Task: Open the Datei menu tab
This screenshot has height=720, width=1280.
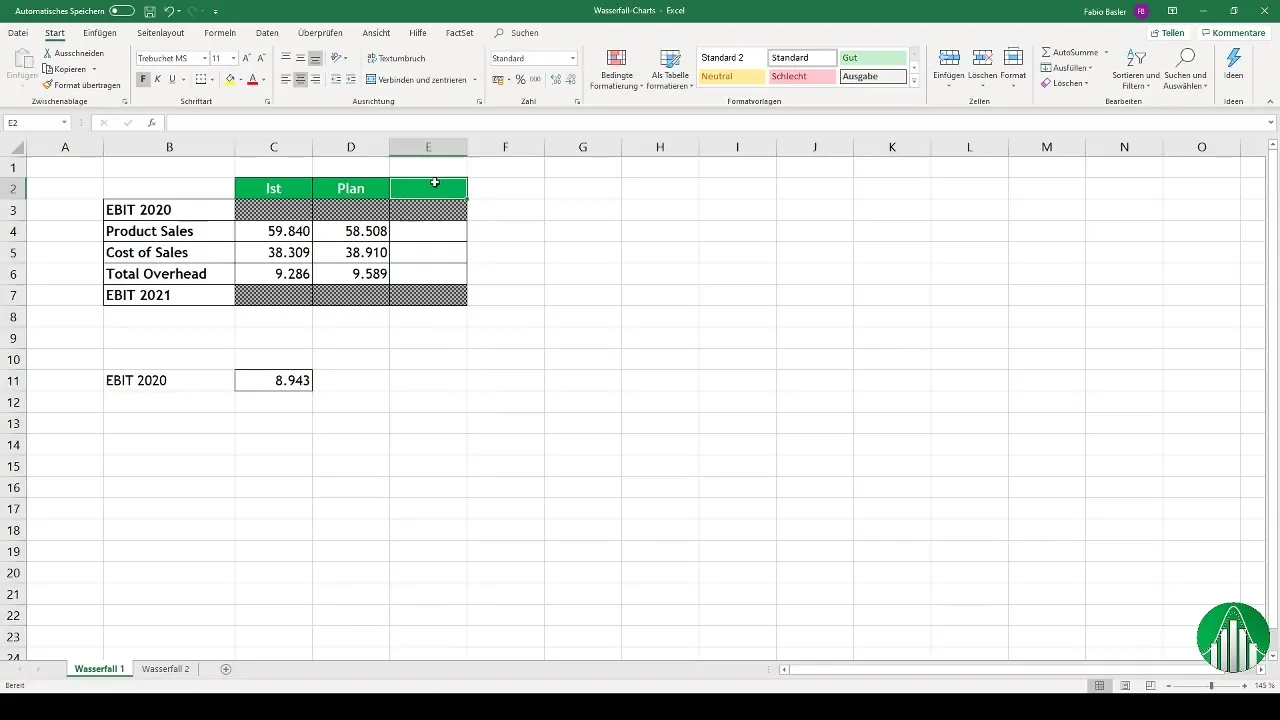Action: [17, 33]
